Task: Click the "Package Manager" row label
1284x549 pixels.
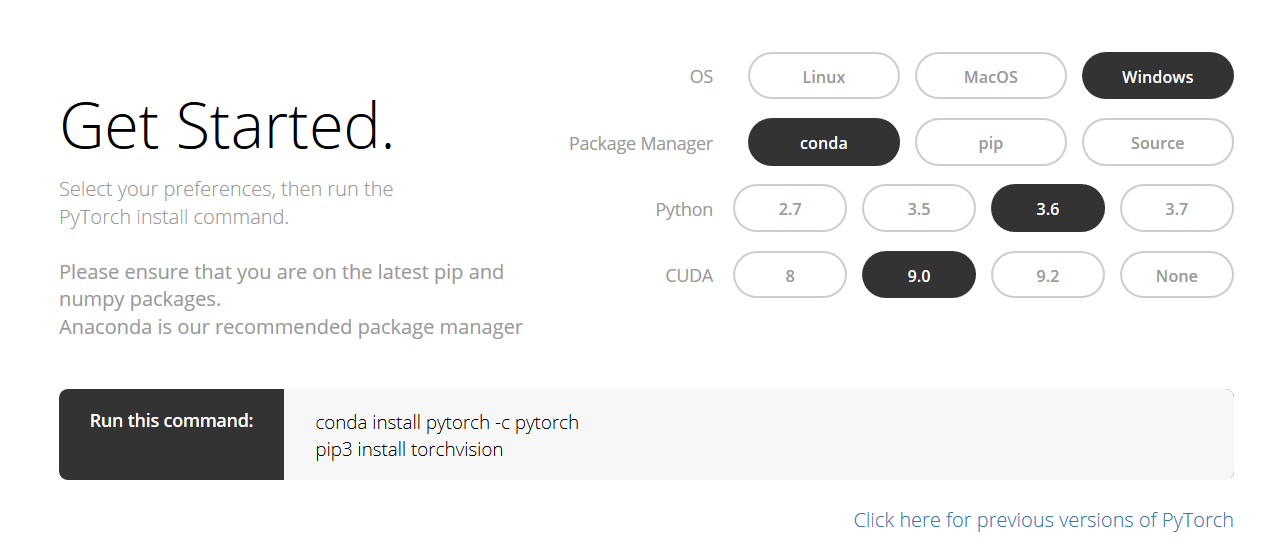Action: click(640, 143)
